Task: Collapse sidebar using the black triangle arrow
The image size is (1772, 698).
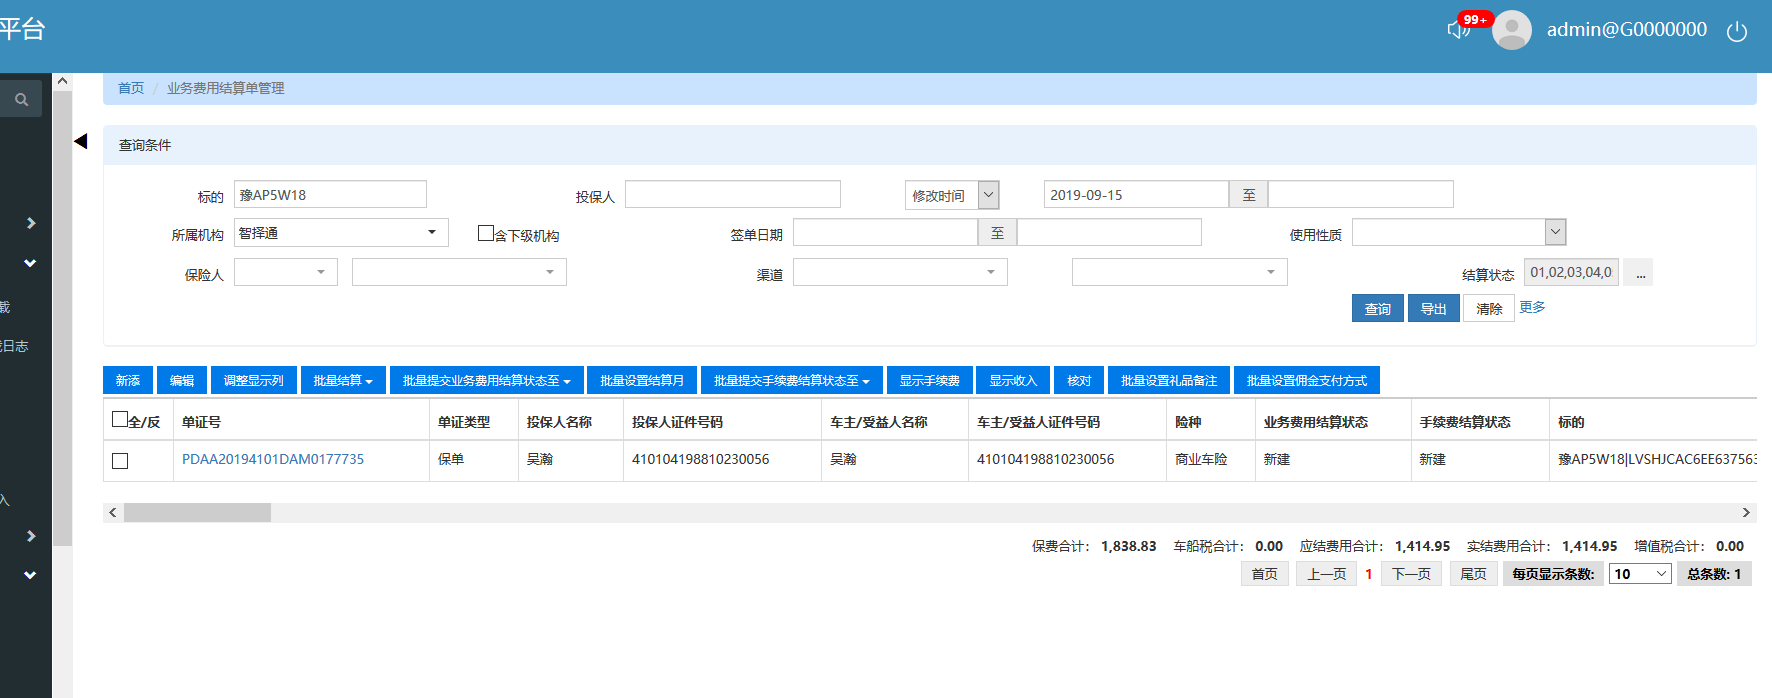Action: click(x=81, y=141)
